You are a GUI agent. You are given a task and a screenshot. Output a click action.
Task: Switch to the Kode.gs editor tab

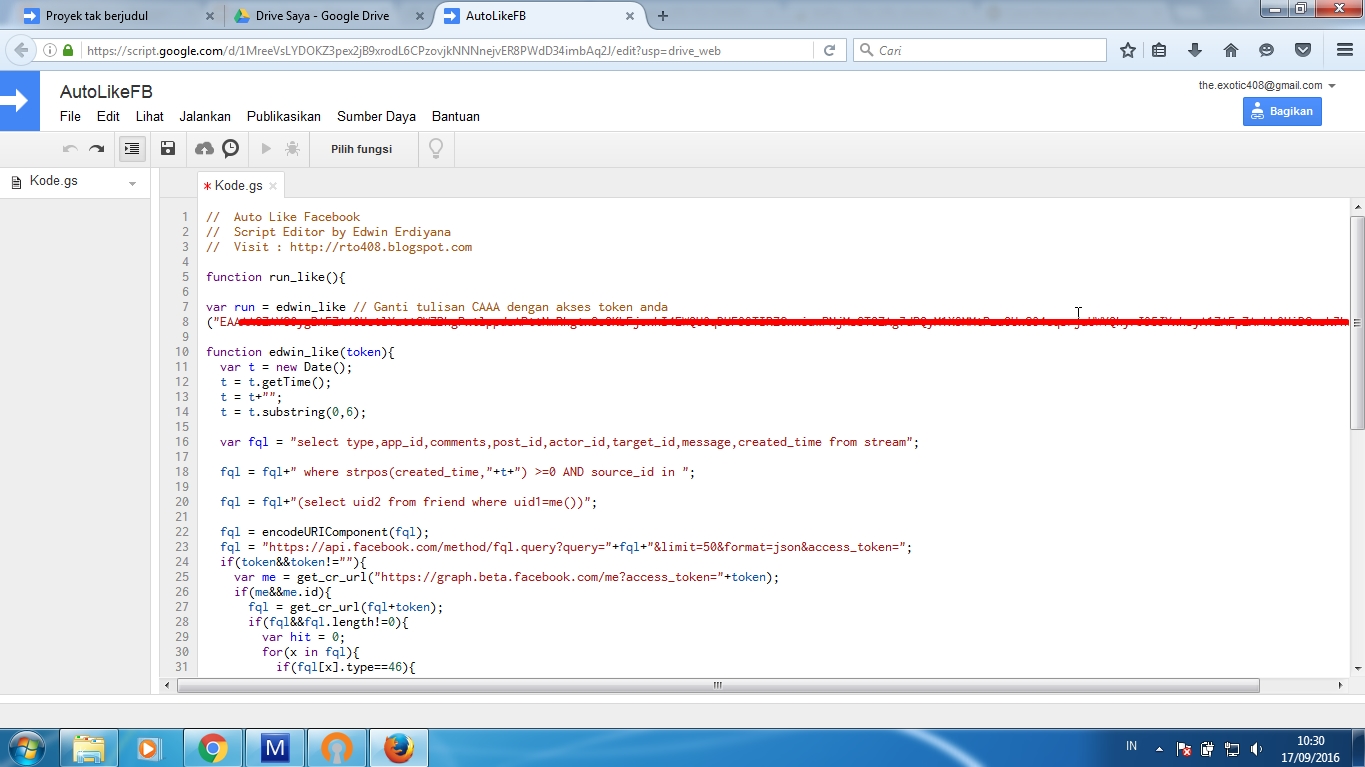coord(238,186)
